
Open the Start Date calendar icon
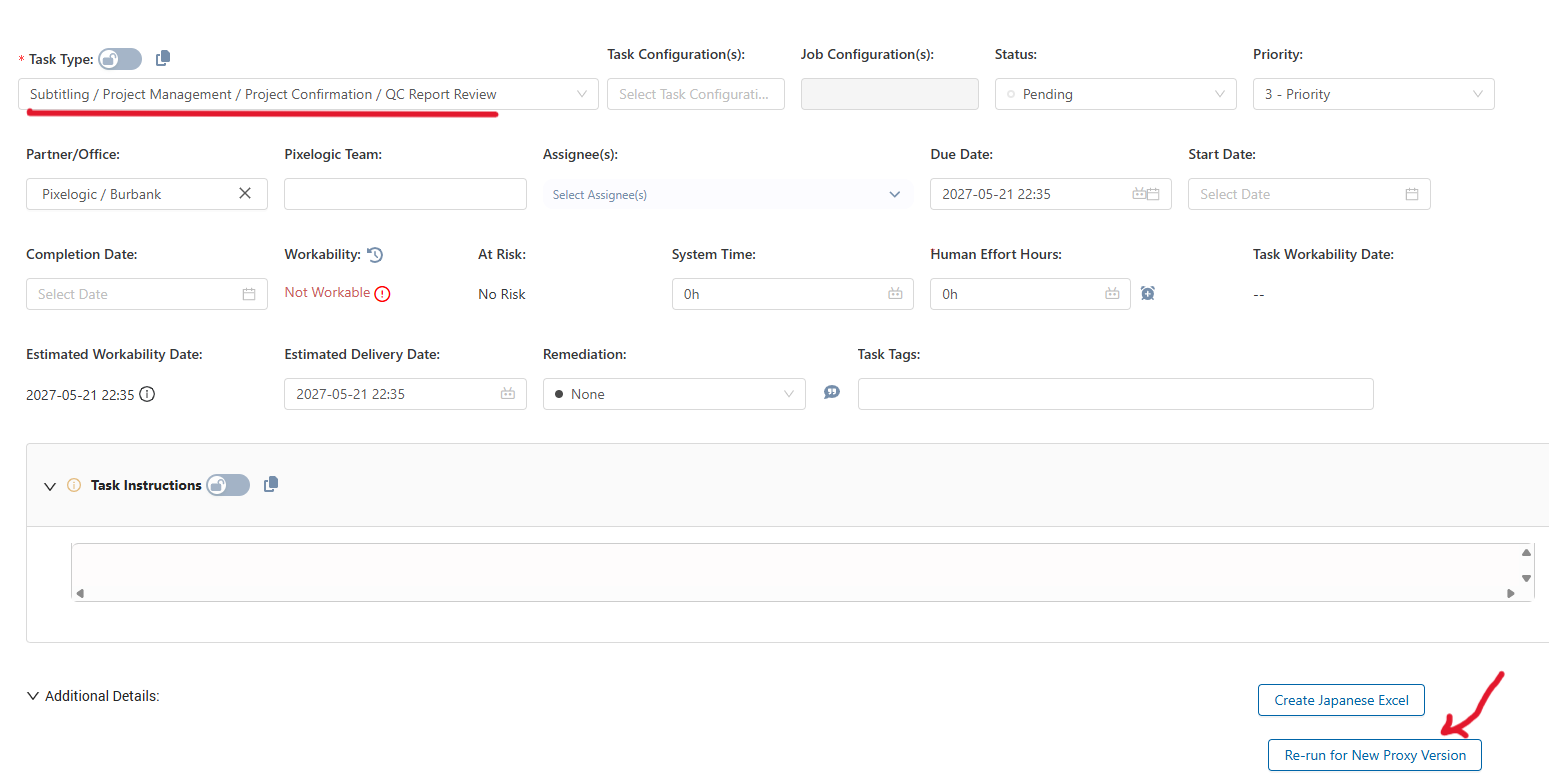(1411, 194)
